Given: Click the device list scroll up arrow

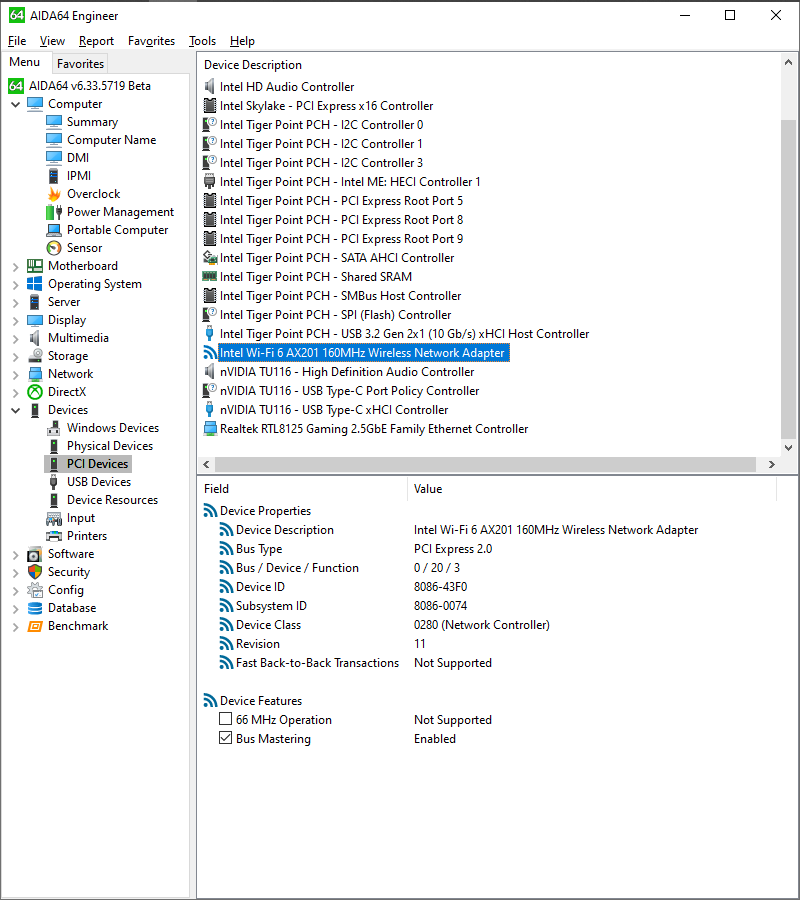Looking at the screenshot, I should [789, 62].
